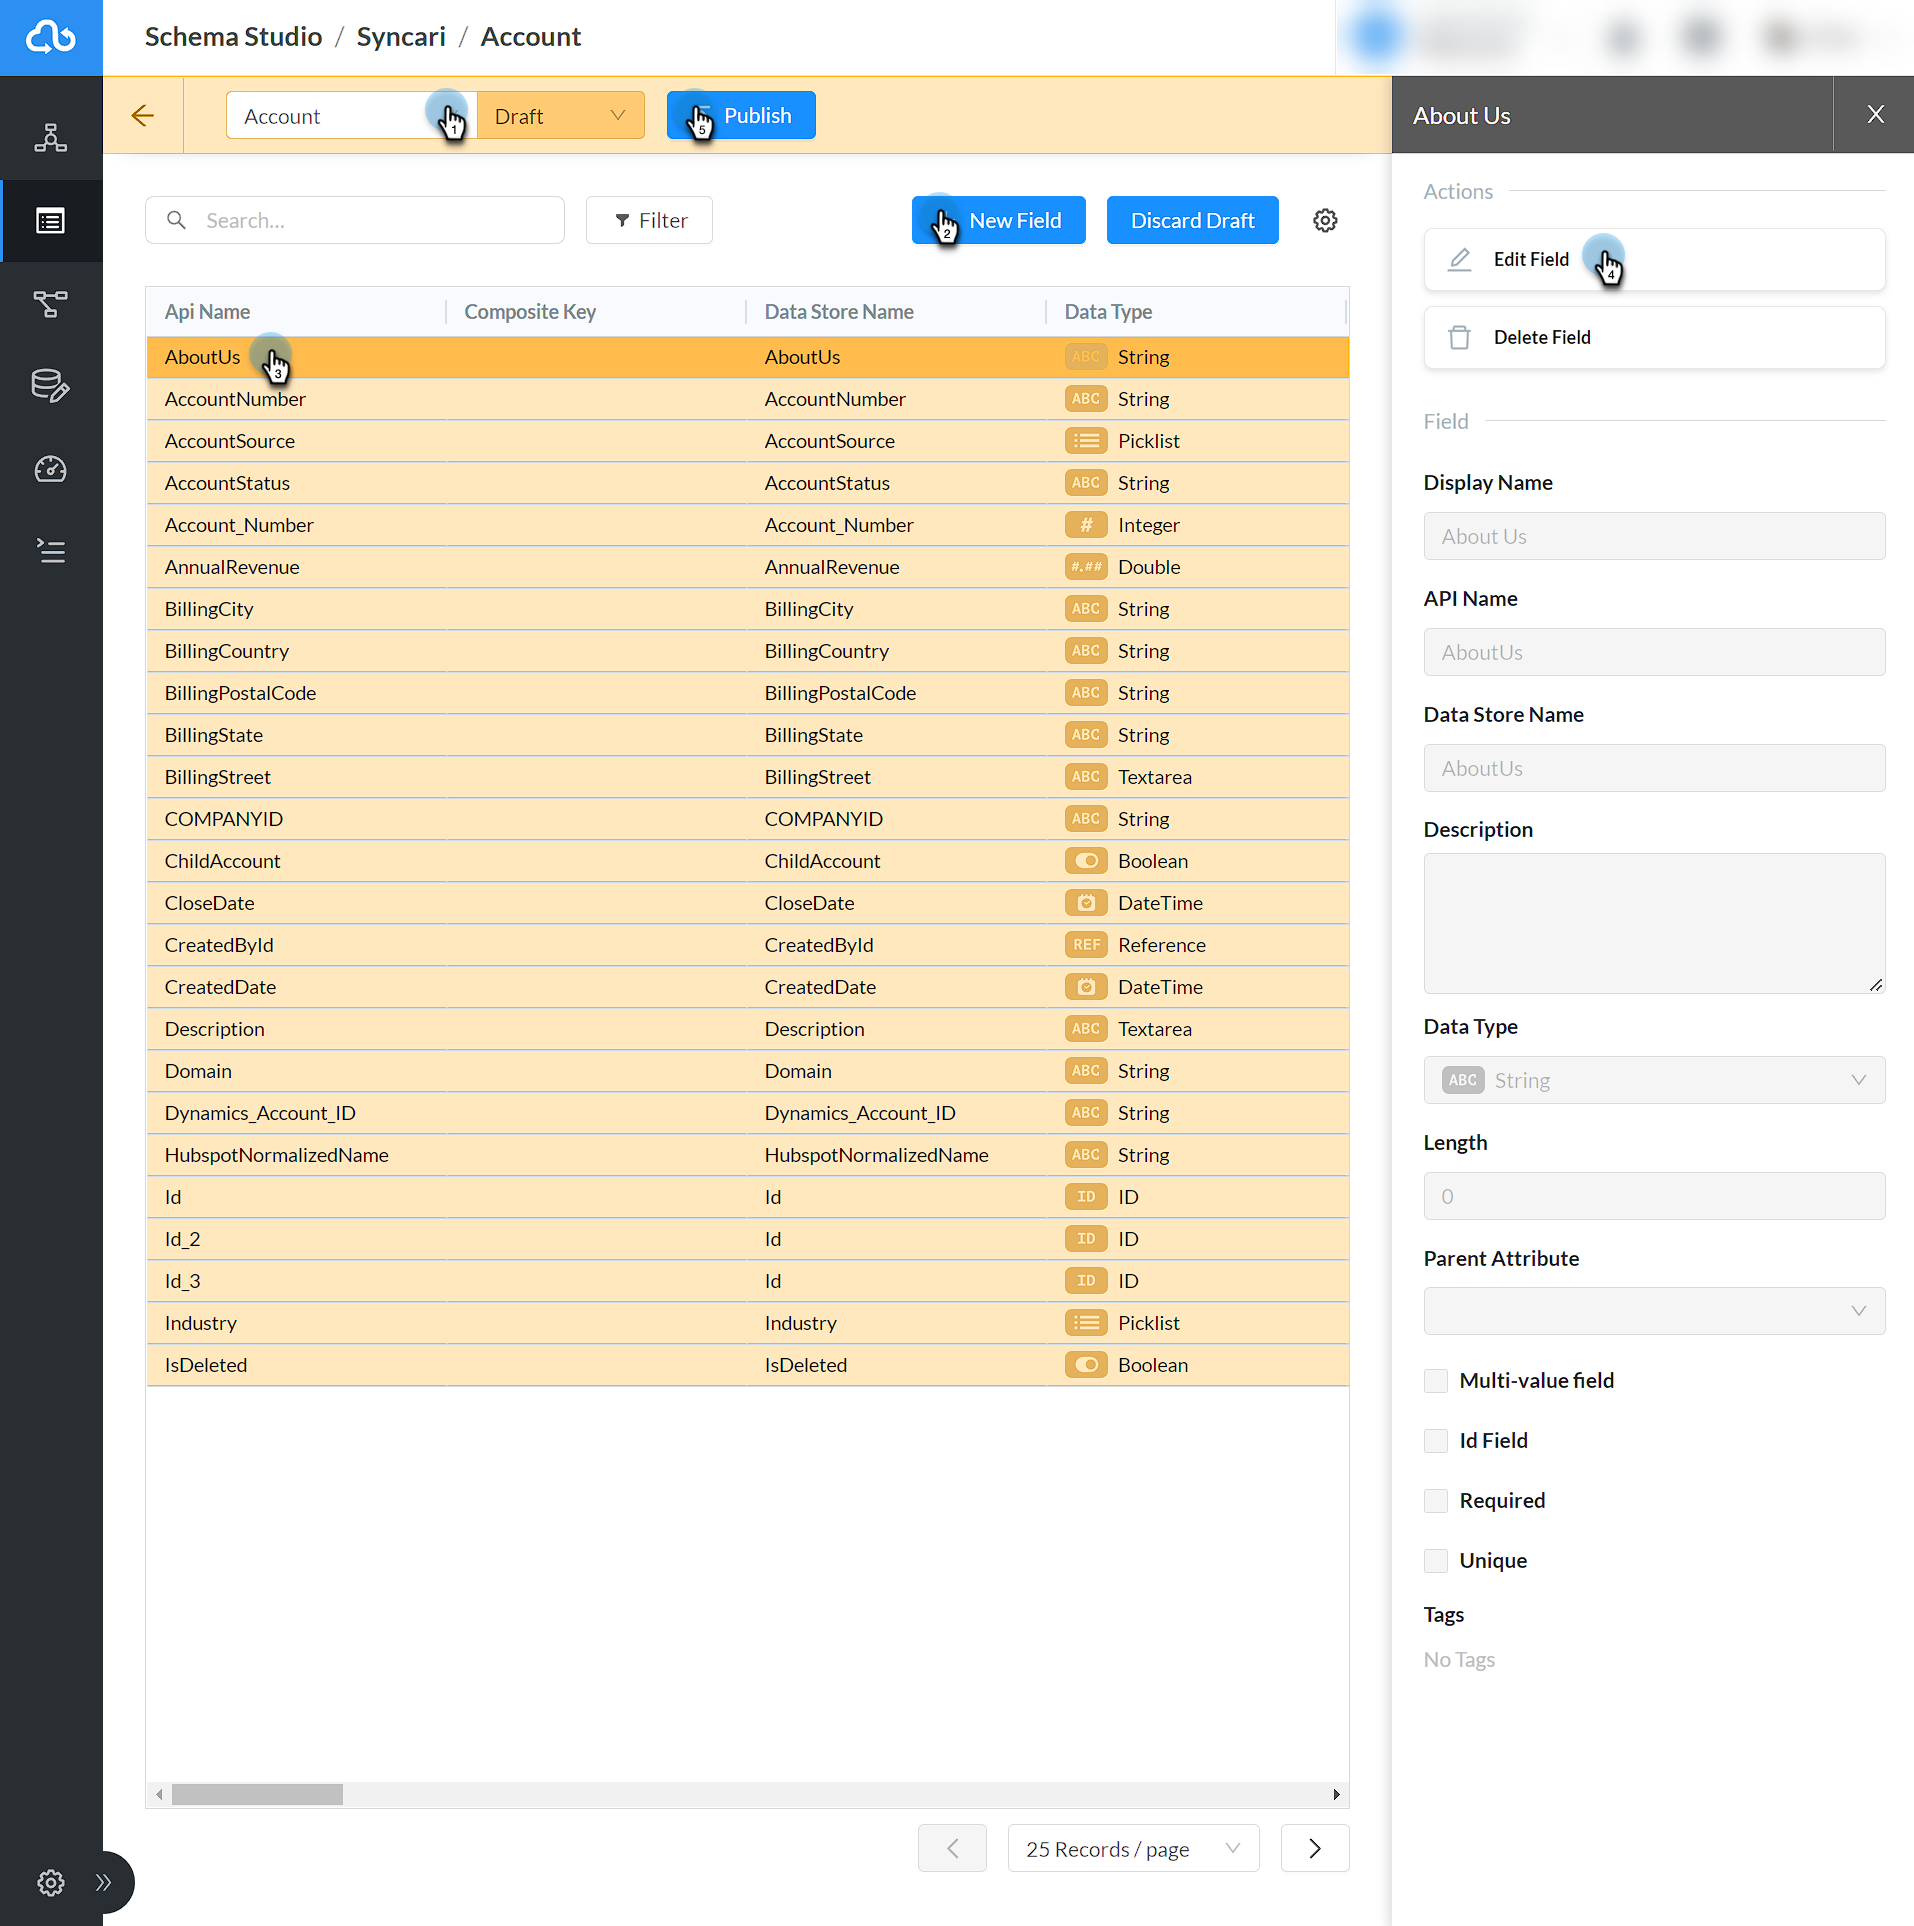Toggle the Multi-value field checkbox
This screenshot has height=1926, width=1914.
click(x=1436, y=1381)
